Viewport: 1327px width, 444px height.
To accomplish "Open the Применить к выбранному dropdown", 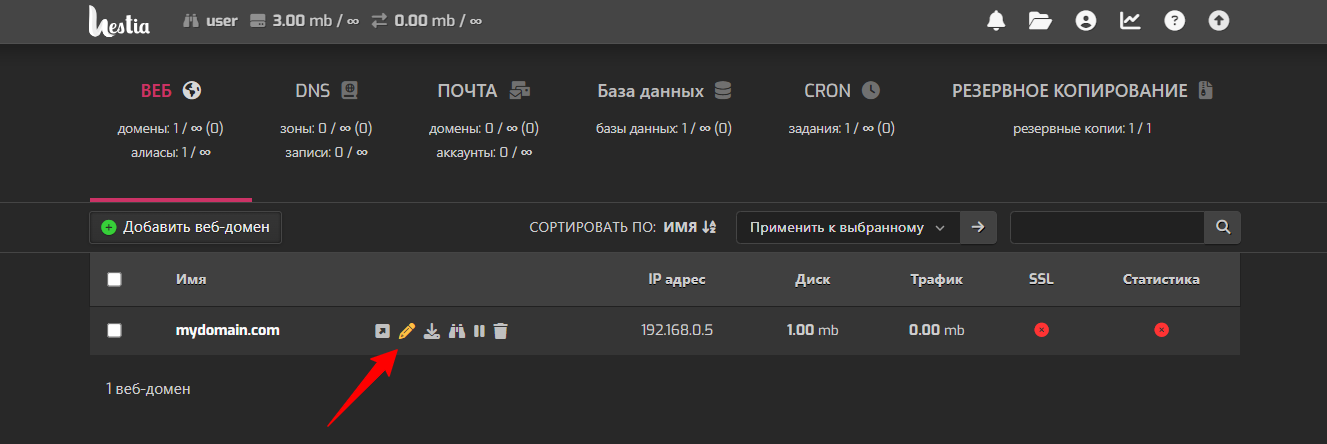I will [848, 227].
